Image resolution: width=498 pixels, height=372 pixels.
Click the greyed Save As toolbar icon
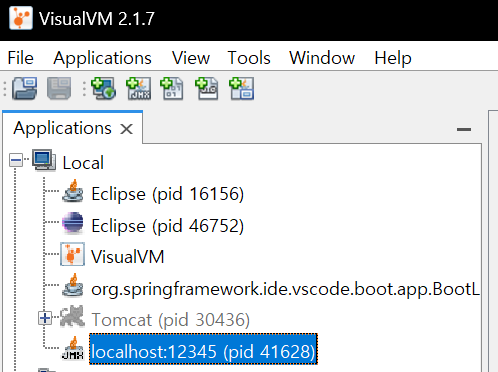59,88
